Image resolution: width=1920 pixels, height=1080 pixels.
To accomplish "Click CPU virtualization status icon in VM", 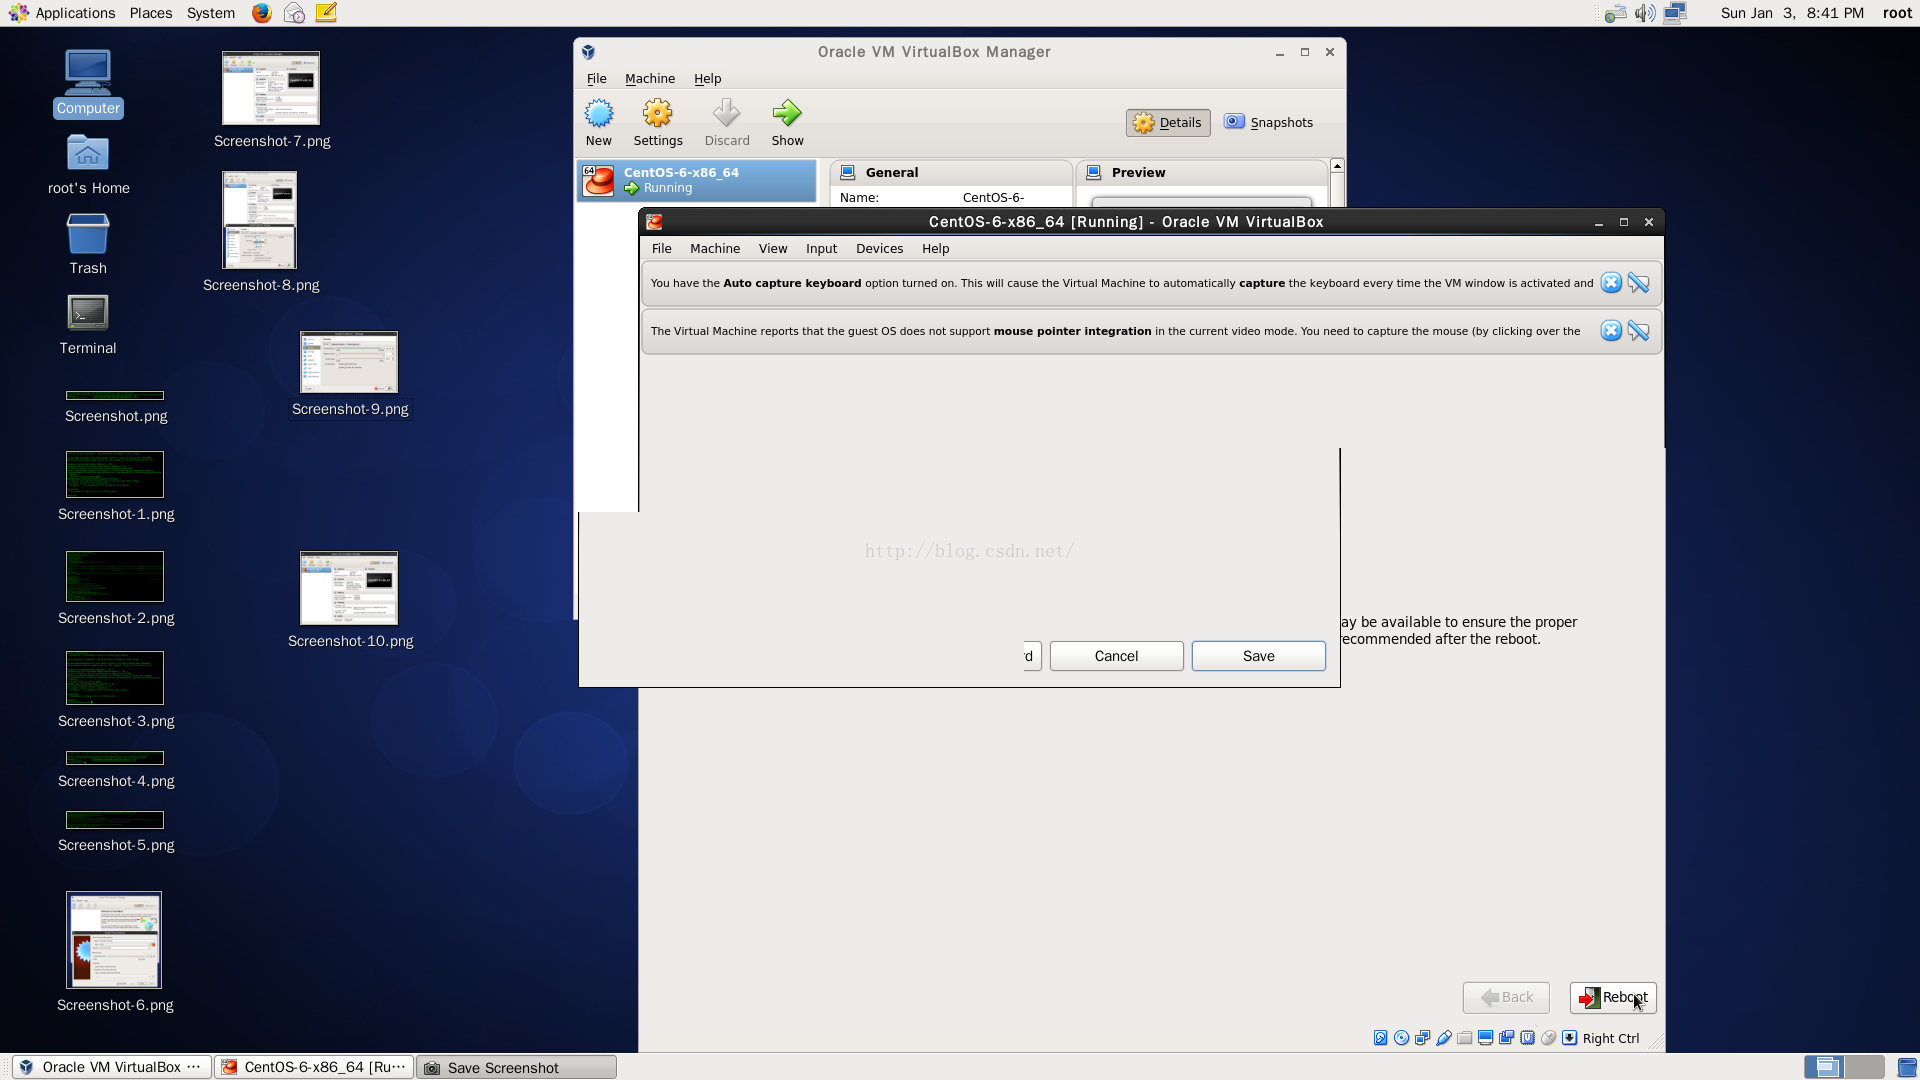I will [1528, 1038].
